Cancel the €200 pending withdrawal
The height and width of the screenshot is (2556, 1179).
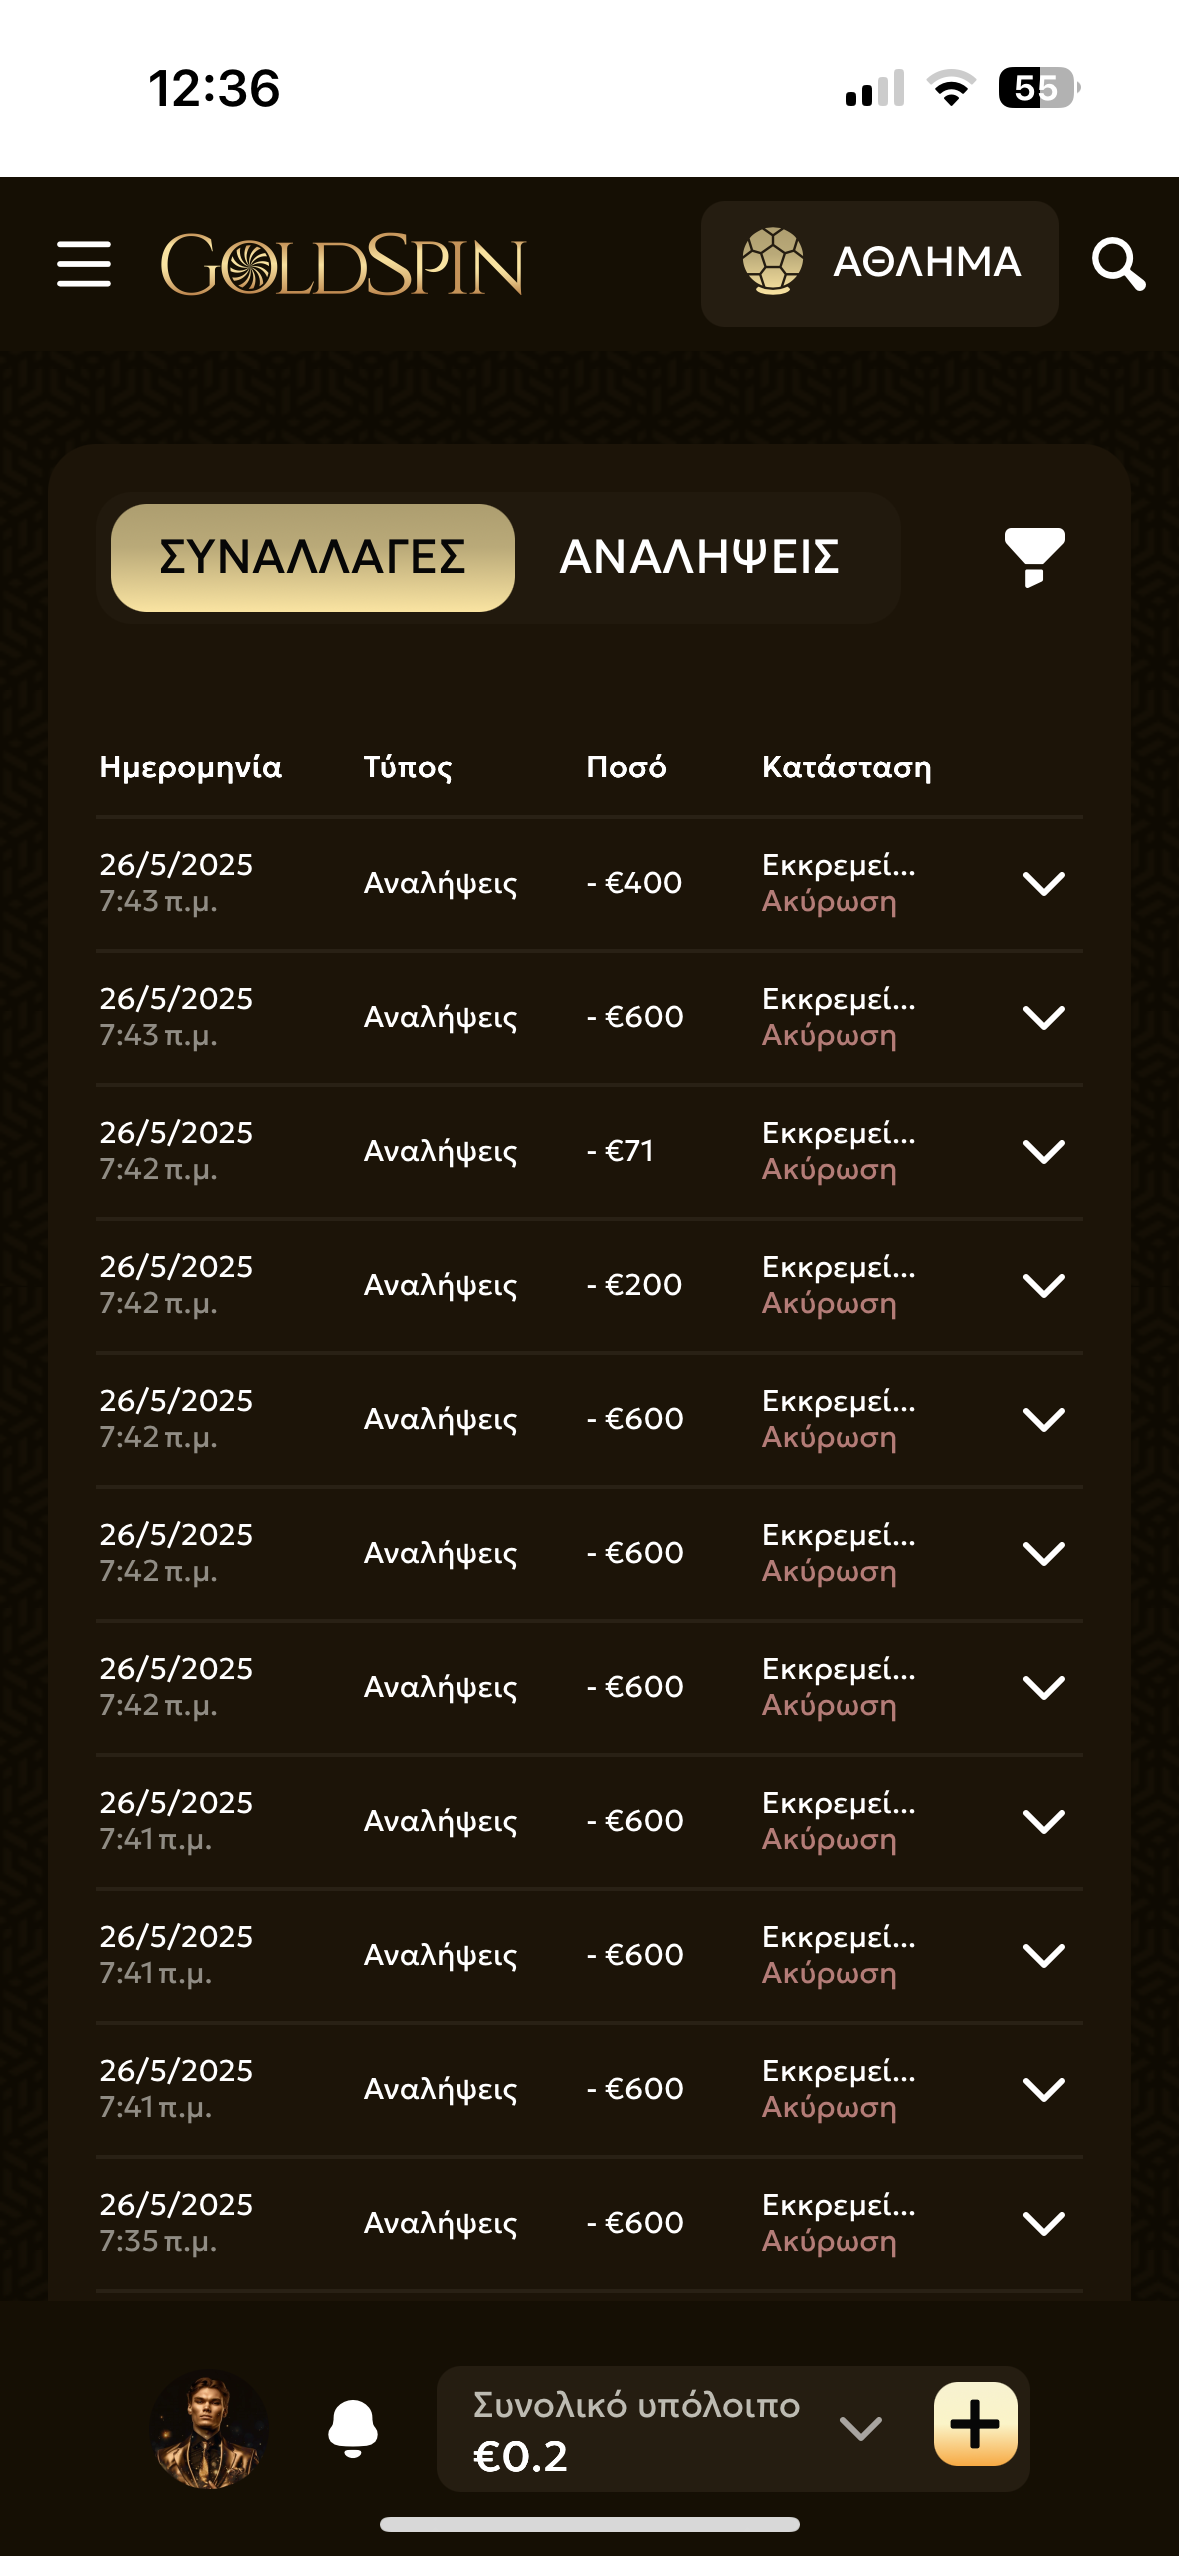tap(829, 1304)
